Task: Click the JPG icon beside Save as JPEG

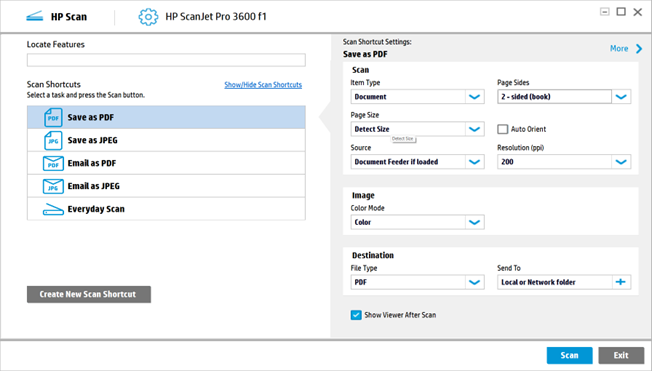Action: pyautogui.click(x=53, y=141)
